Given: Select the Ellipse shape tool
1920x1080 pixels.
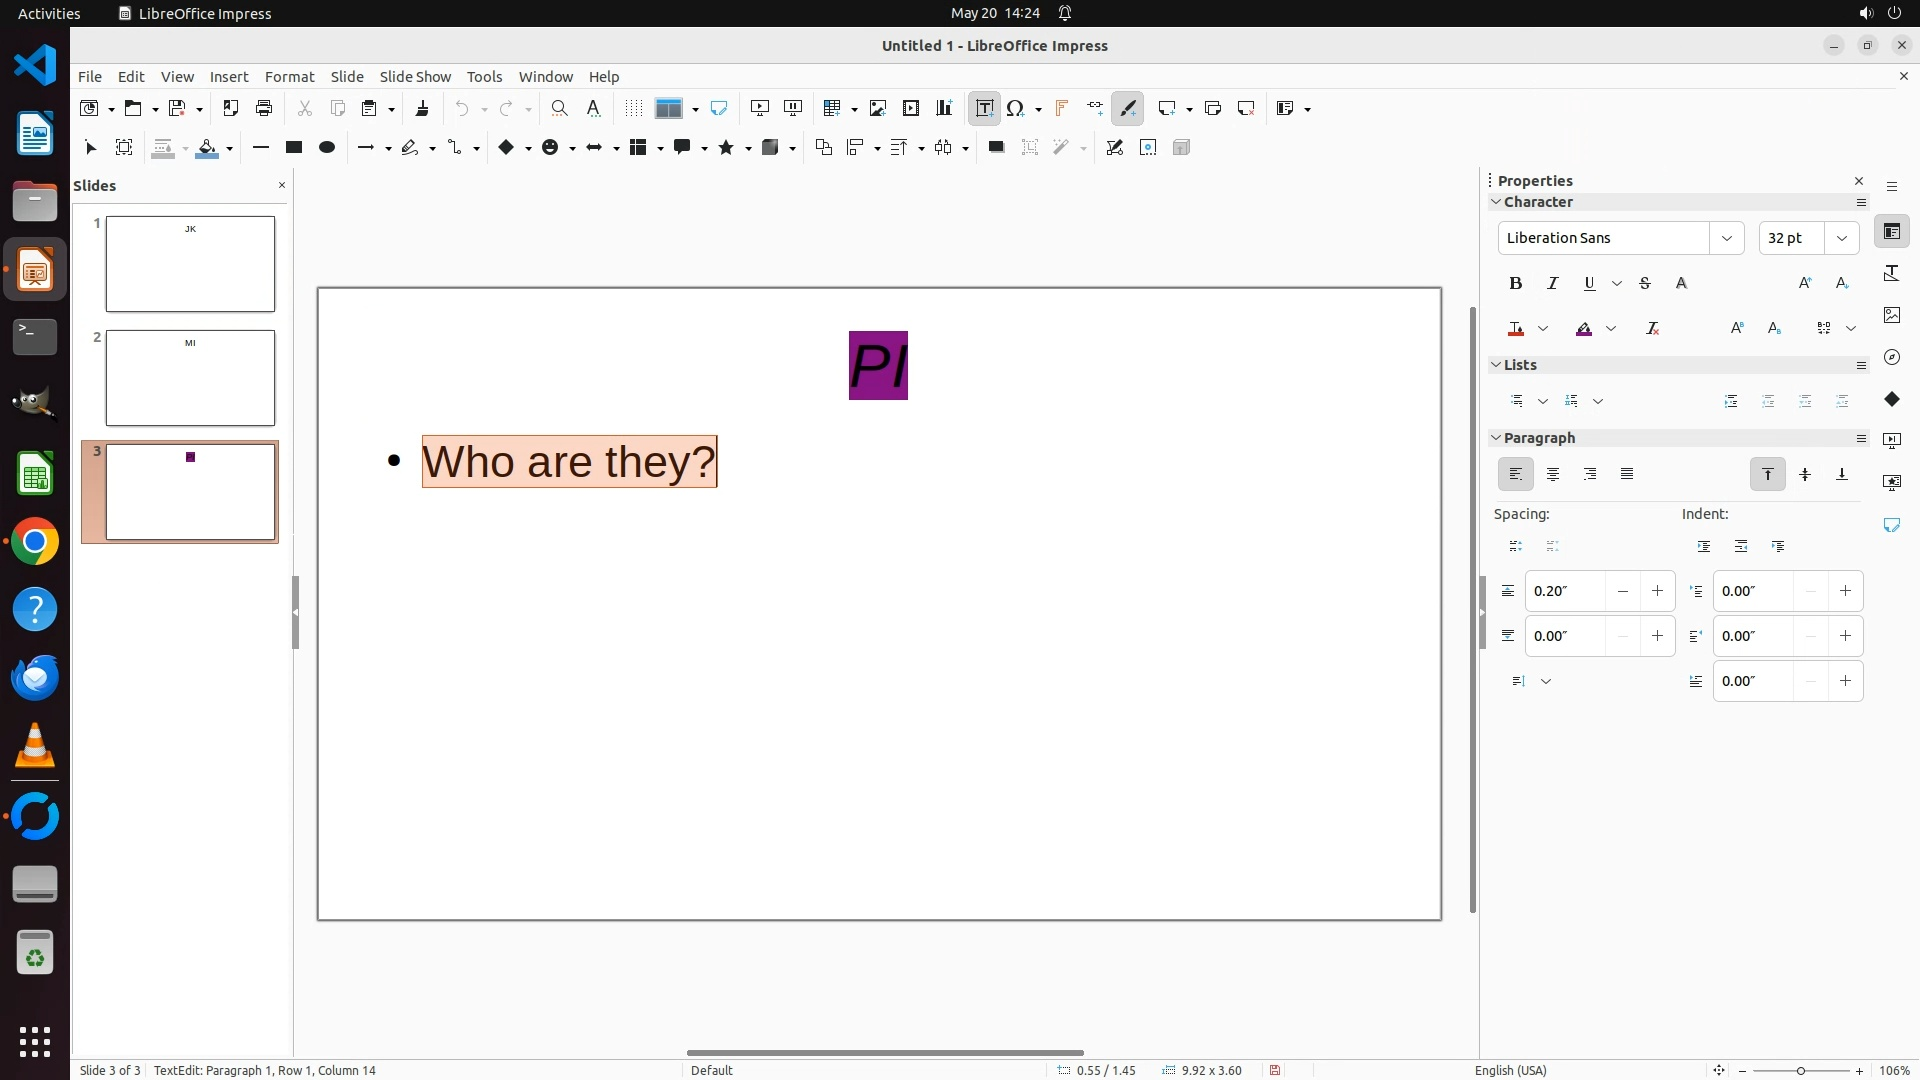Looking at the screenshot, I should coord(326,148).
